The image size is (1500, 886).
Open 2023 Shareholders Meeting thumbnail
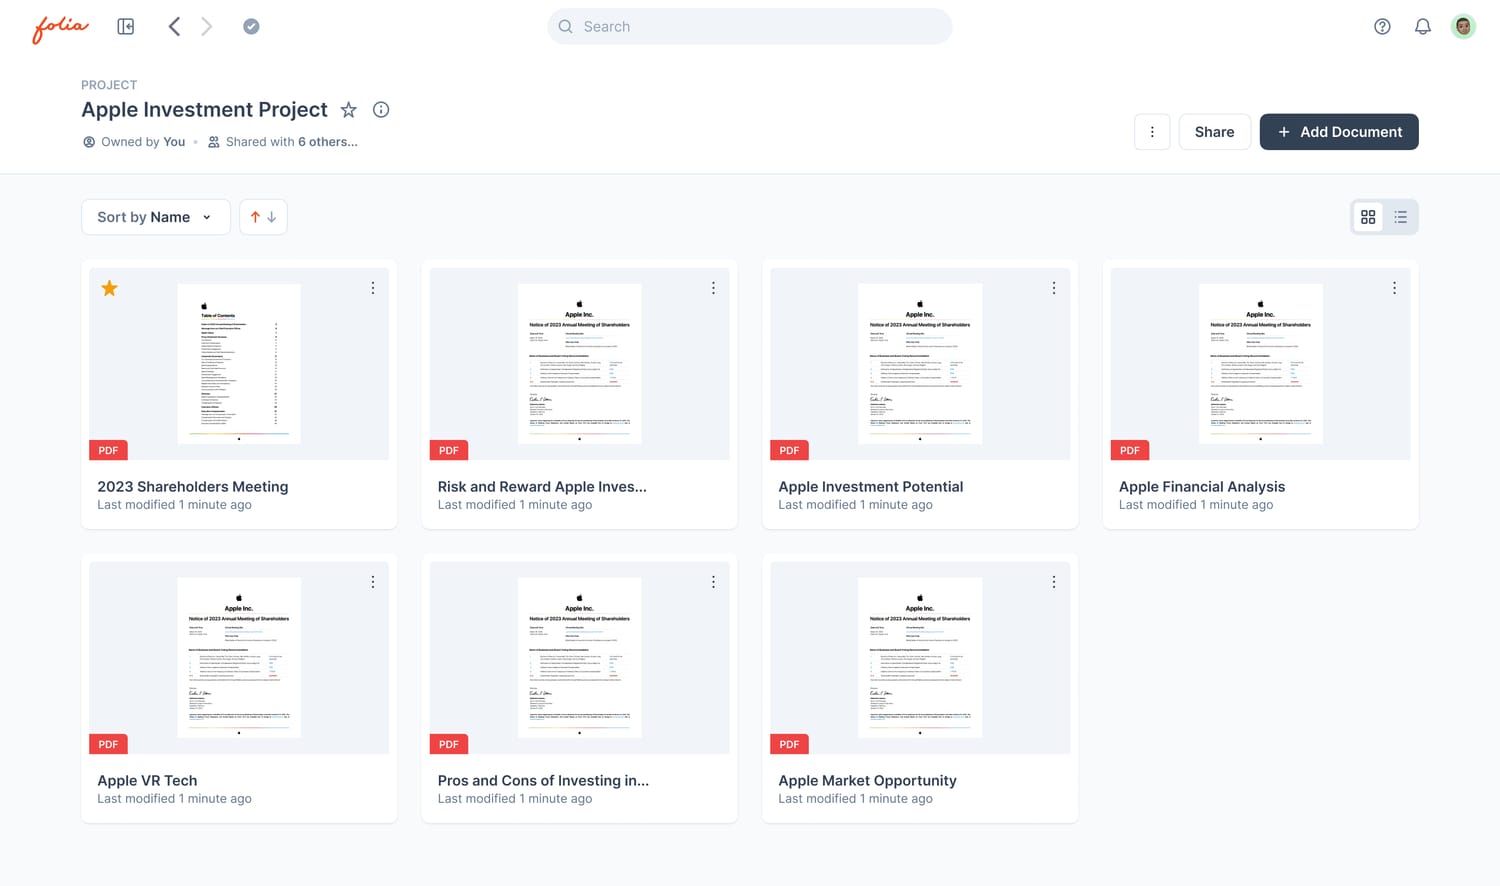click(239, 364)
